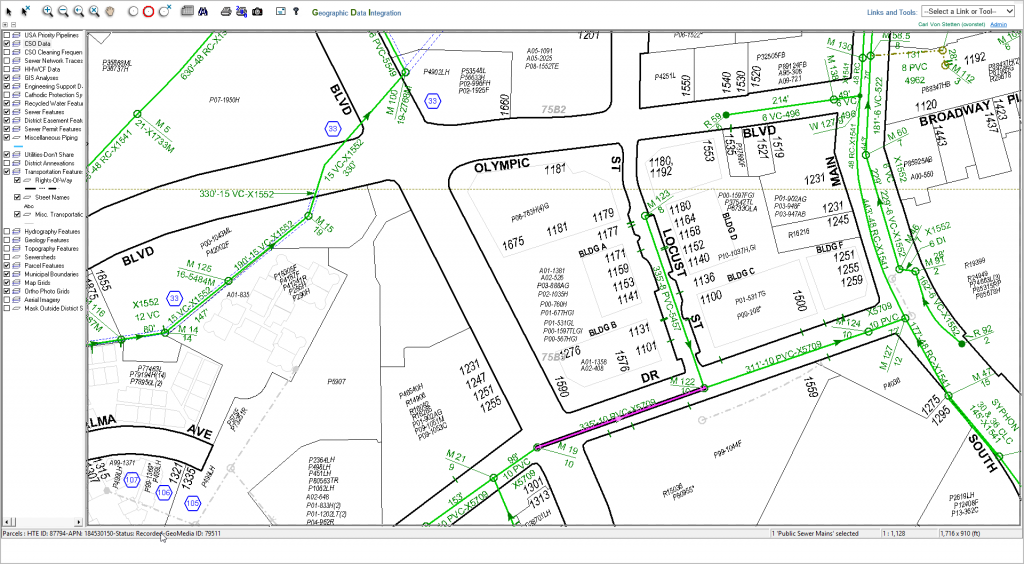Select the arrow pointer tool
Image resolution: width=1024 pixels, height=564 pixels.
(x=8, y=11)
